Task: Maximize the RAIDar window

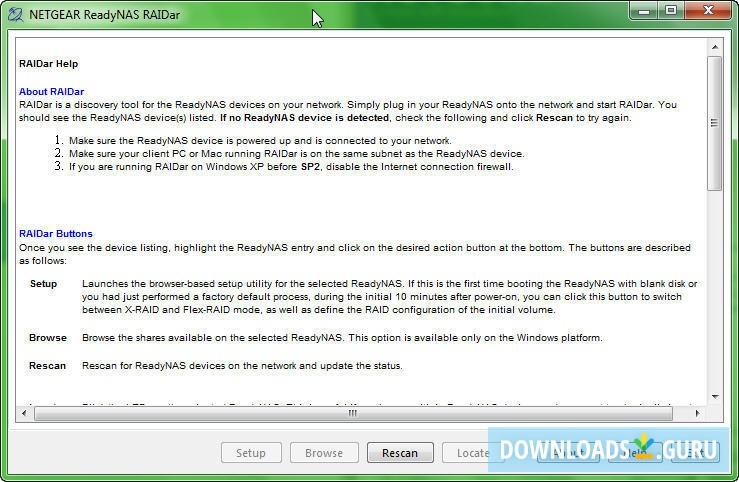Action: [671, 11]
